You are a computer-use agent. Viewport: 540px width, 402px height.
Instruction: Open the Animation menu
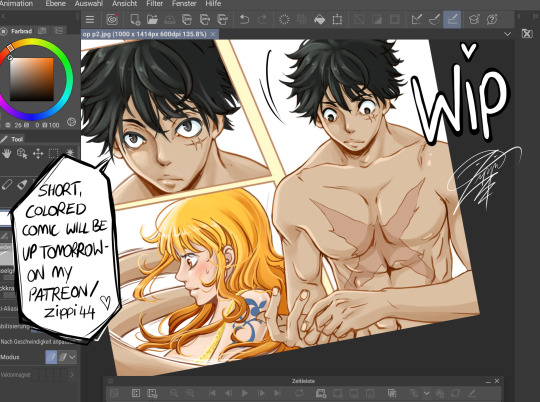pyautogui.click(x=16, y=3)
